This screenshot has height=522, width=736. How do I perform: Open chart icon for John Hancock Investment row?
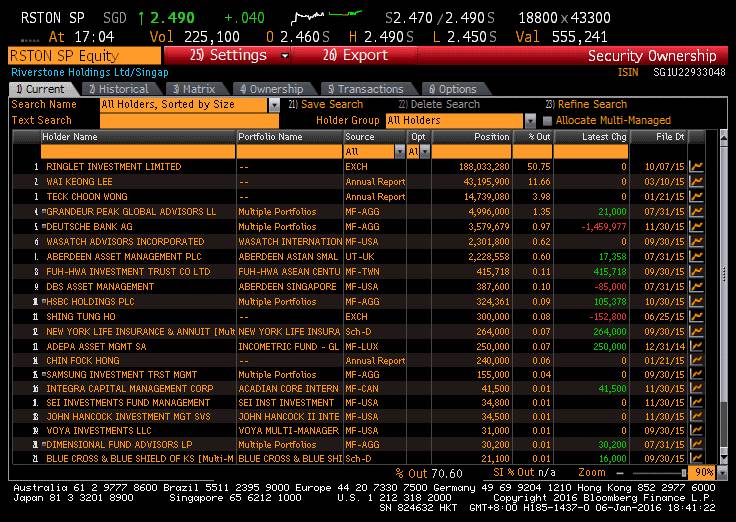click(696, 417)
